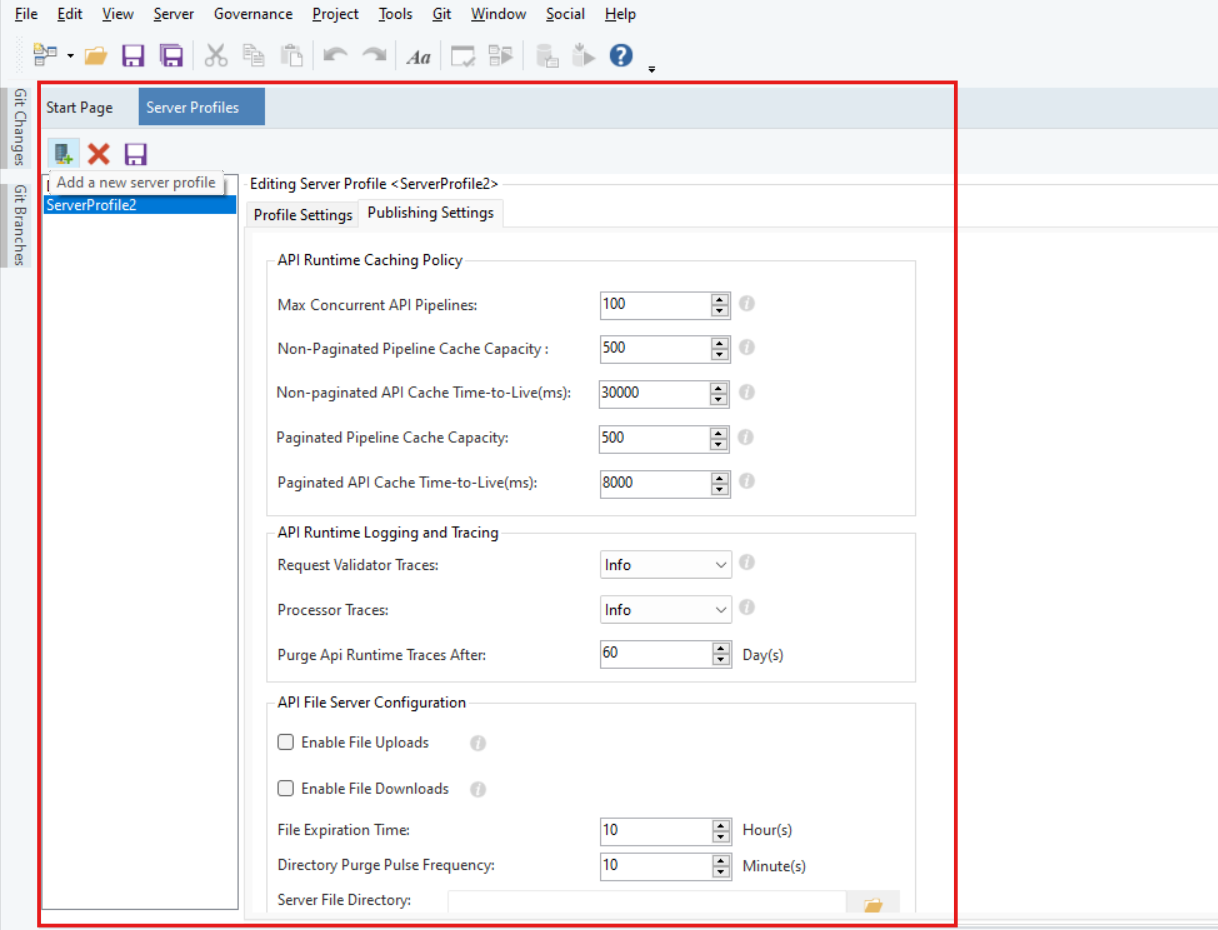Open help via the blue question mark icon
1218x930 pixels.
(621, 56)
